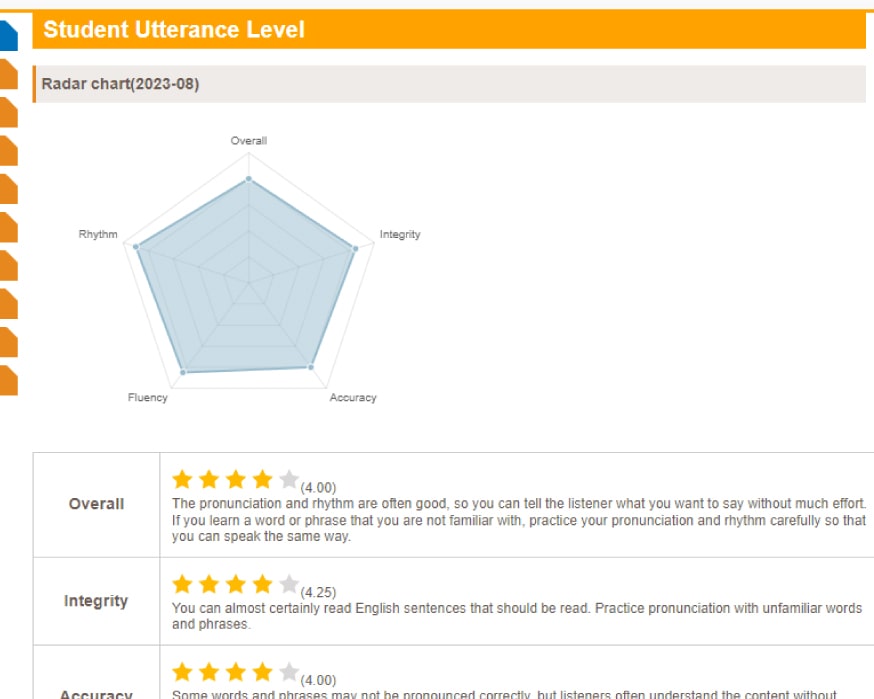Click the Rhythm data point on radar chart
This screenshot has height=699, width=874.
point(136,246)
